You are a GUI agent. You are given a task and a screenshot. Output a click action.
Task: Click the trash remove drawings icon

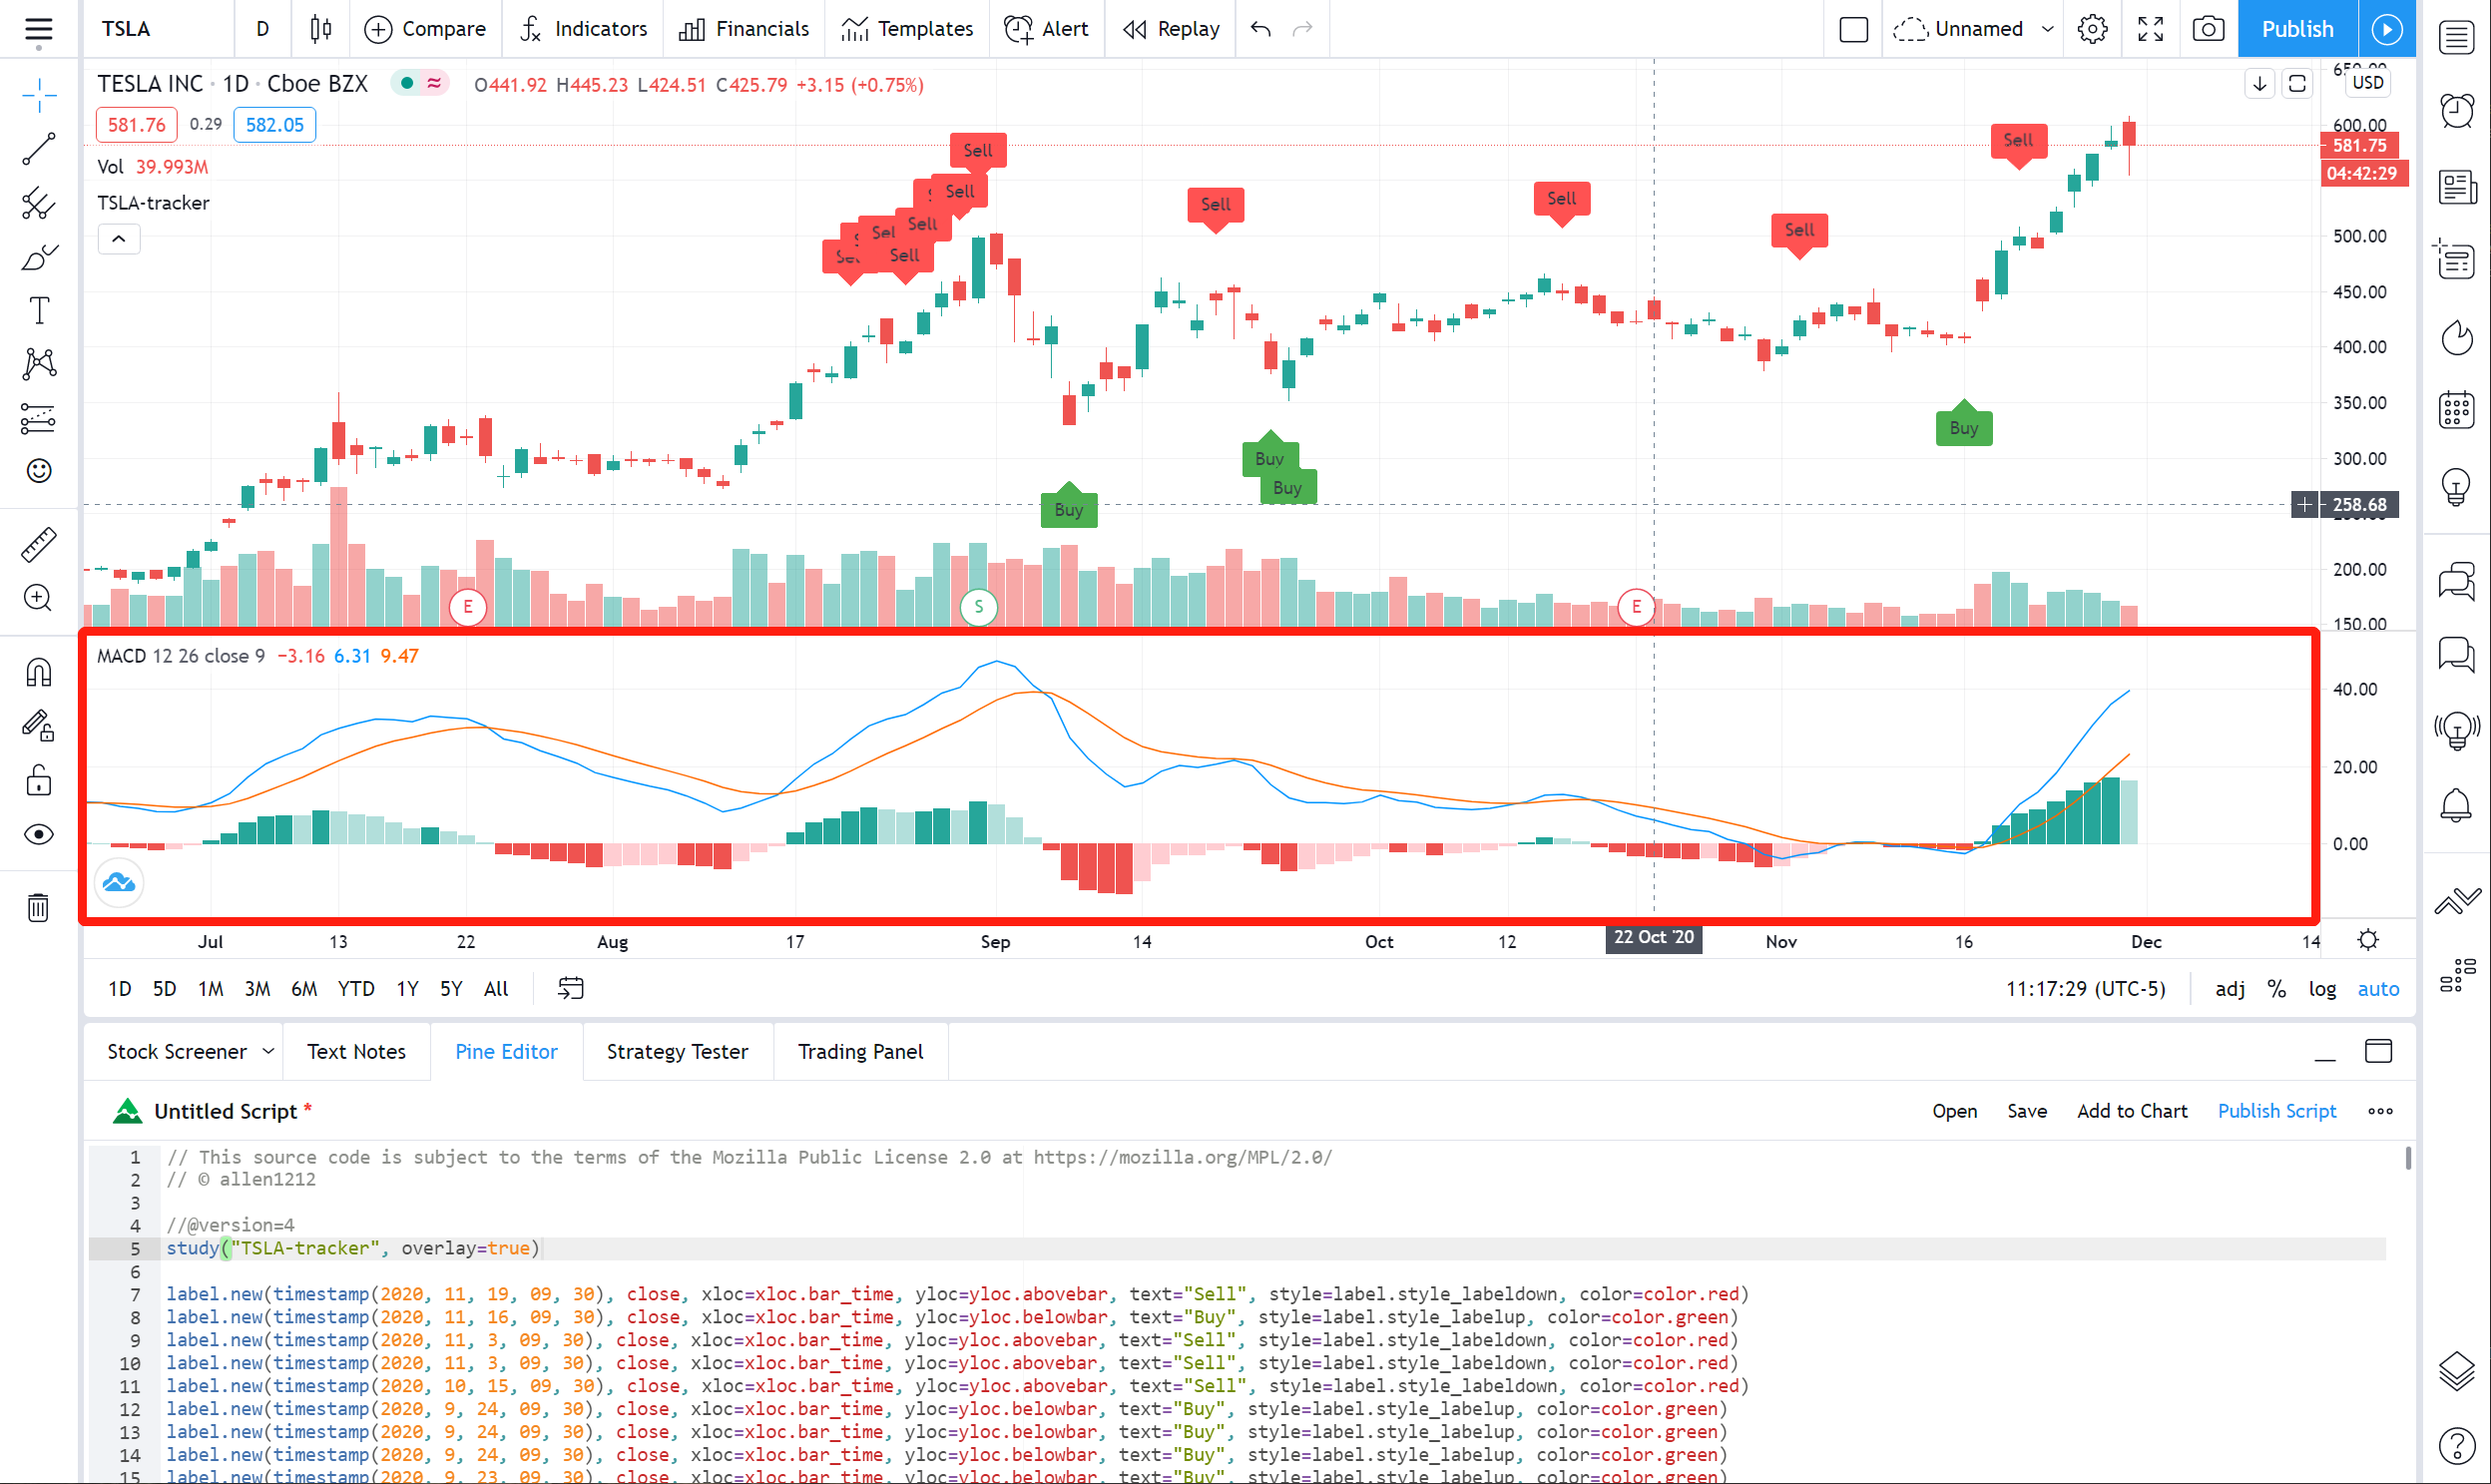[38, 907]
